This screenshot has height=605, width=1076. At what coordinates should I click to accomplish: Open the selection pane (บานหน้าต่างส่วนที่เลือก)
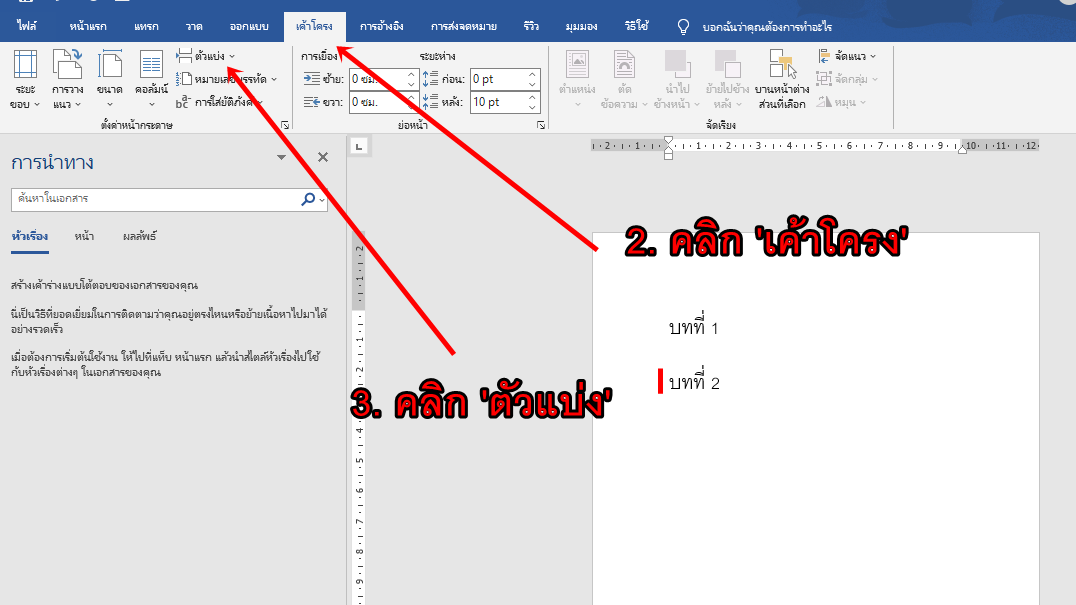[782, 80]
